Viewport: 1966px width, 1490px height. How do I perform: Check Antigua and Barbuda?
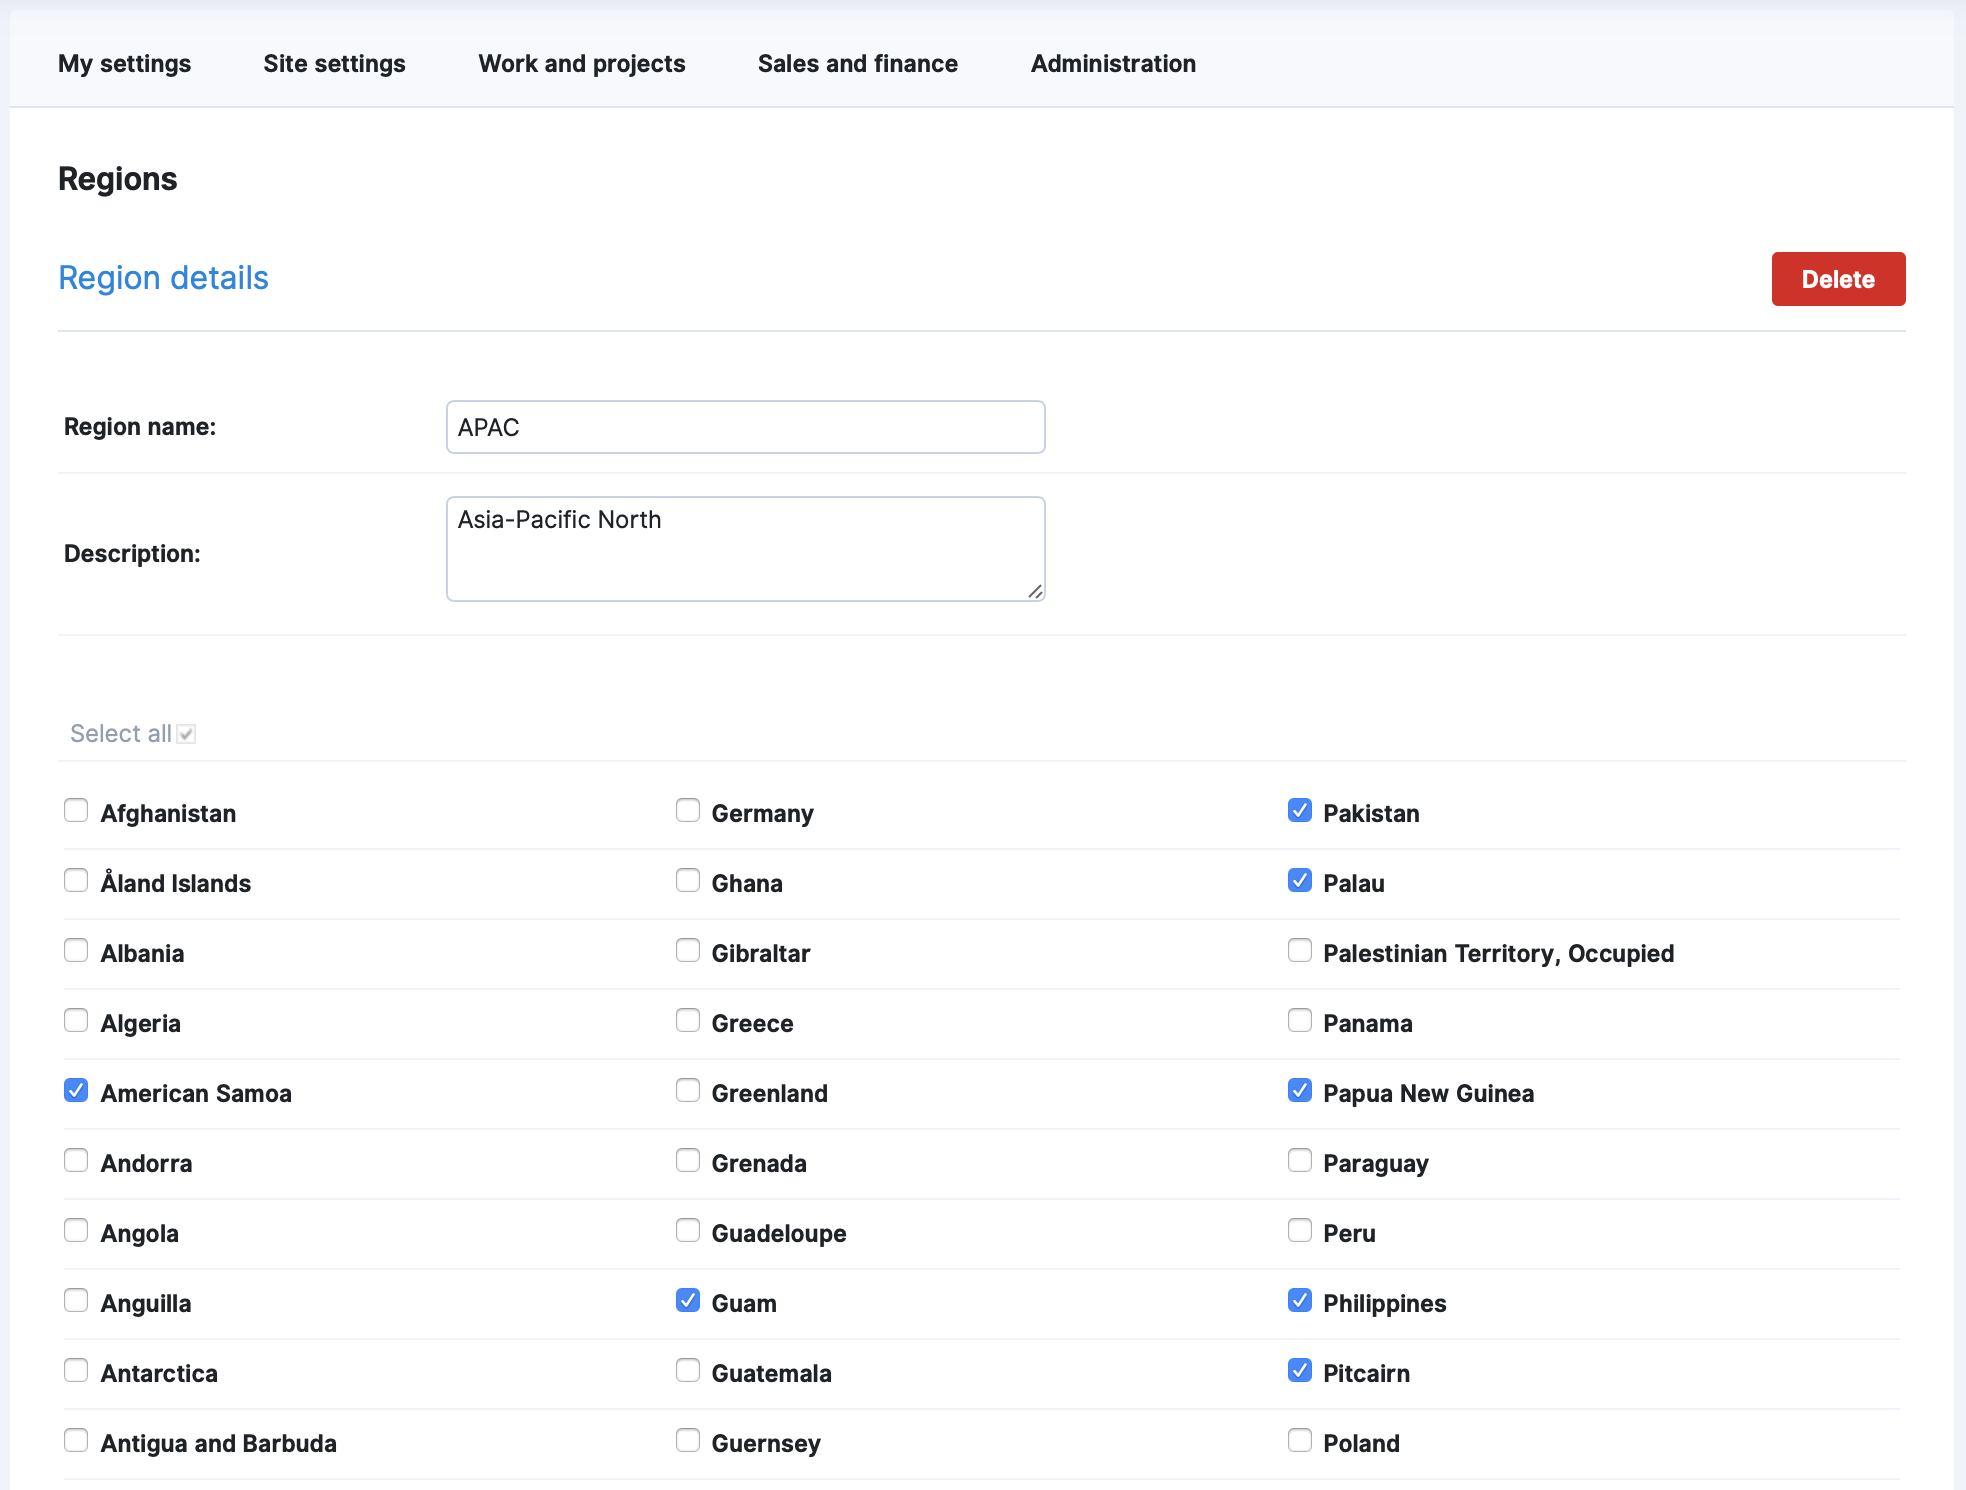[76, 1440]
